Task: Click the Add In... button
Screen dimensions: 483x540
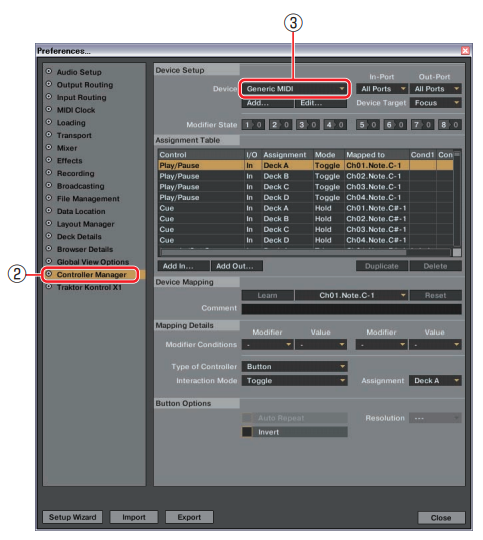Action: [184, 266]
